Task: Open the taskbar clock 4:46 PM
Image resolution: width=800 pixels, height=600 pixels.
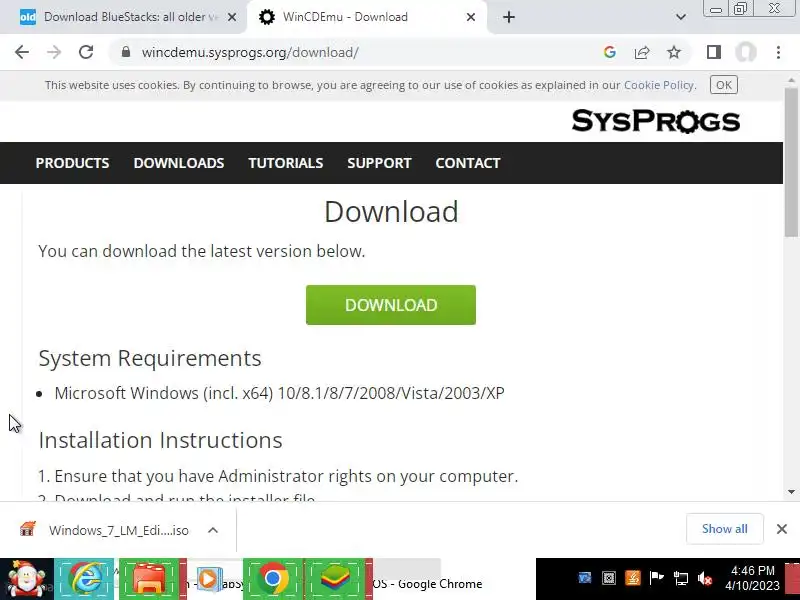Action: click(753, 578)
